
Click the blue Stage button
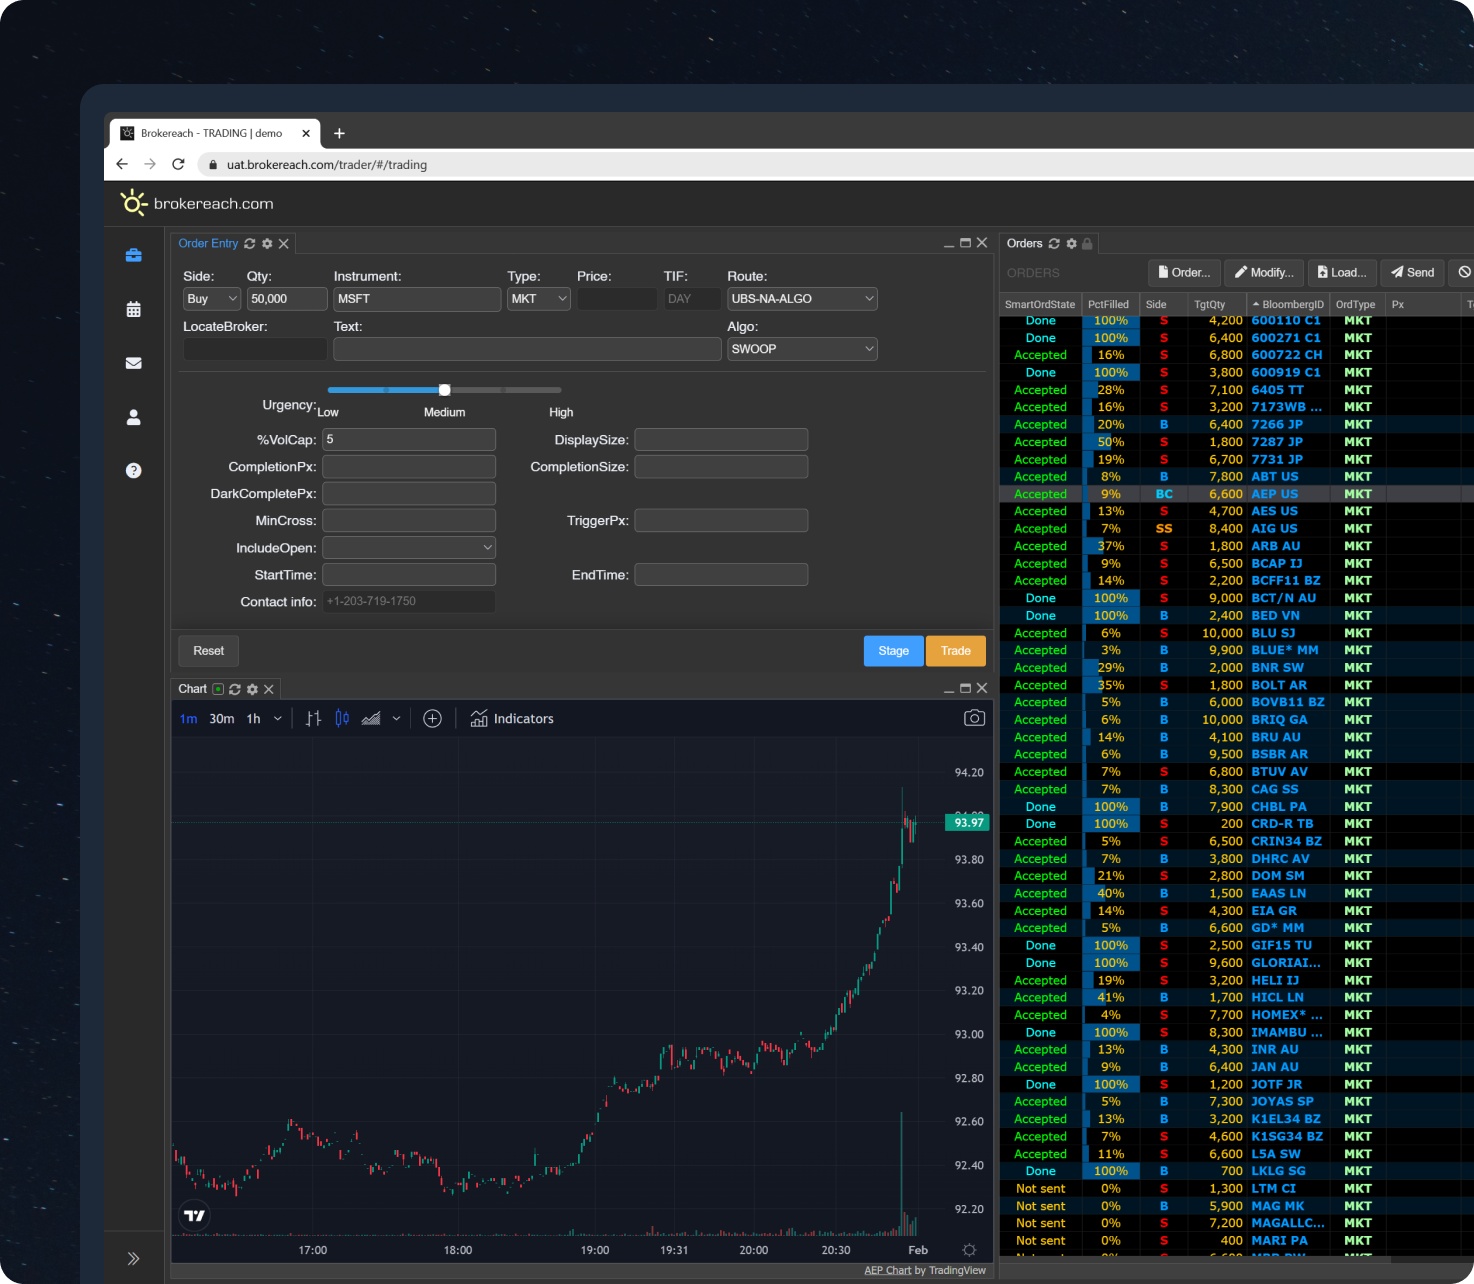[x=894, y=651]
